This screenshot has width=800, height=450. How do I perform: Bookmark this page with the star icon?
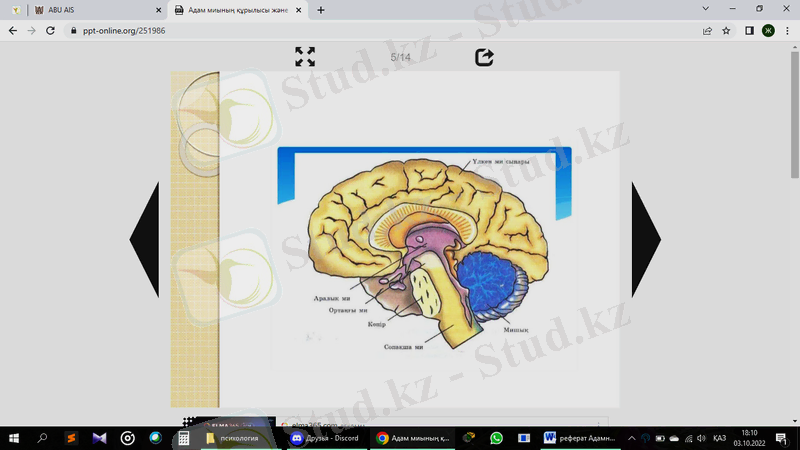(x=727, y=30)
